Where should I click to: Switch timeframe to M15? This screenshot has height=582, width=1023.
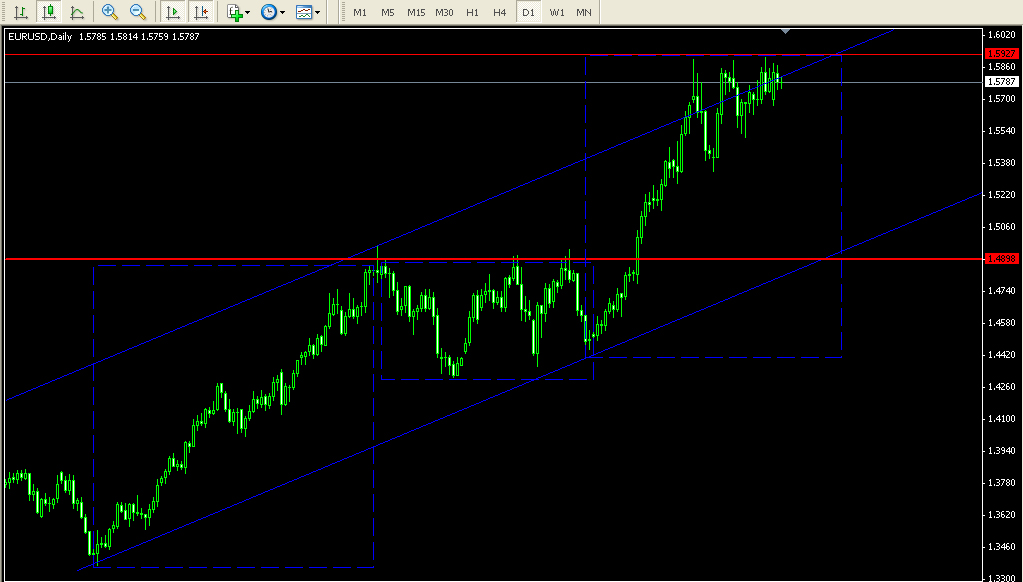coord(416,12)
